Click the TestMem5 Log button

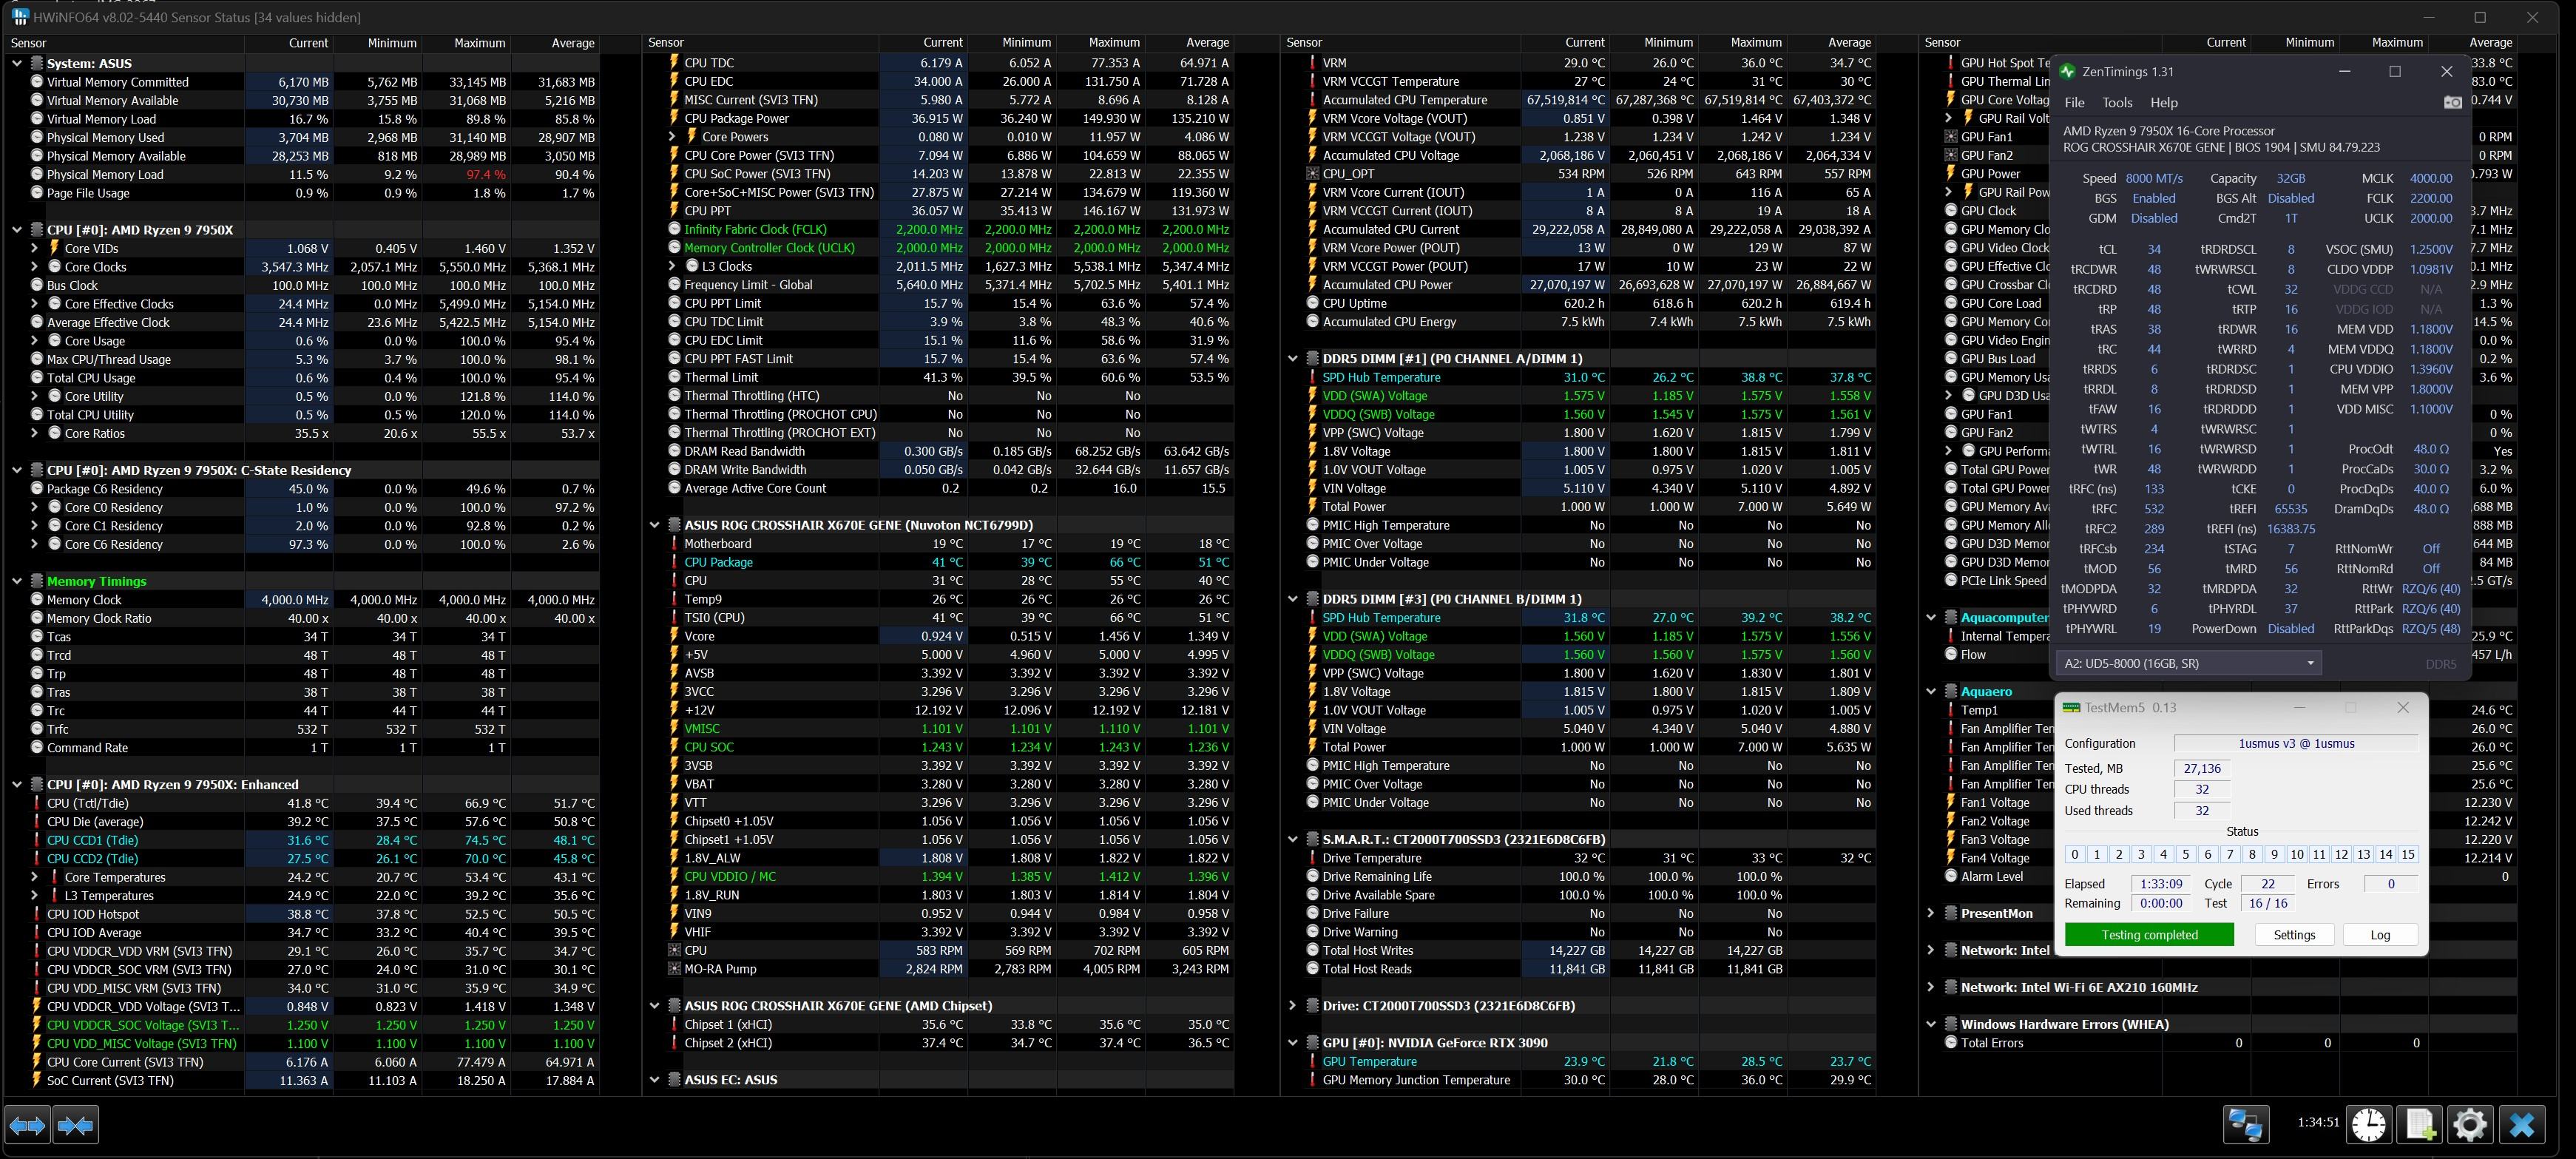coord(2380,935)
